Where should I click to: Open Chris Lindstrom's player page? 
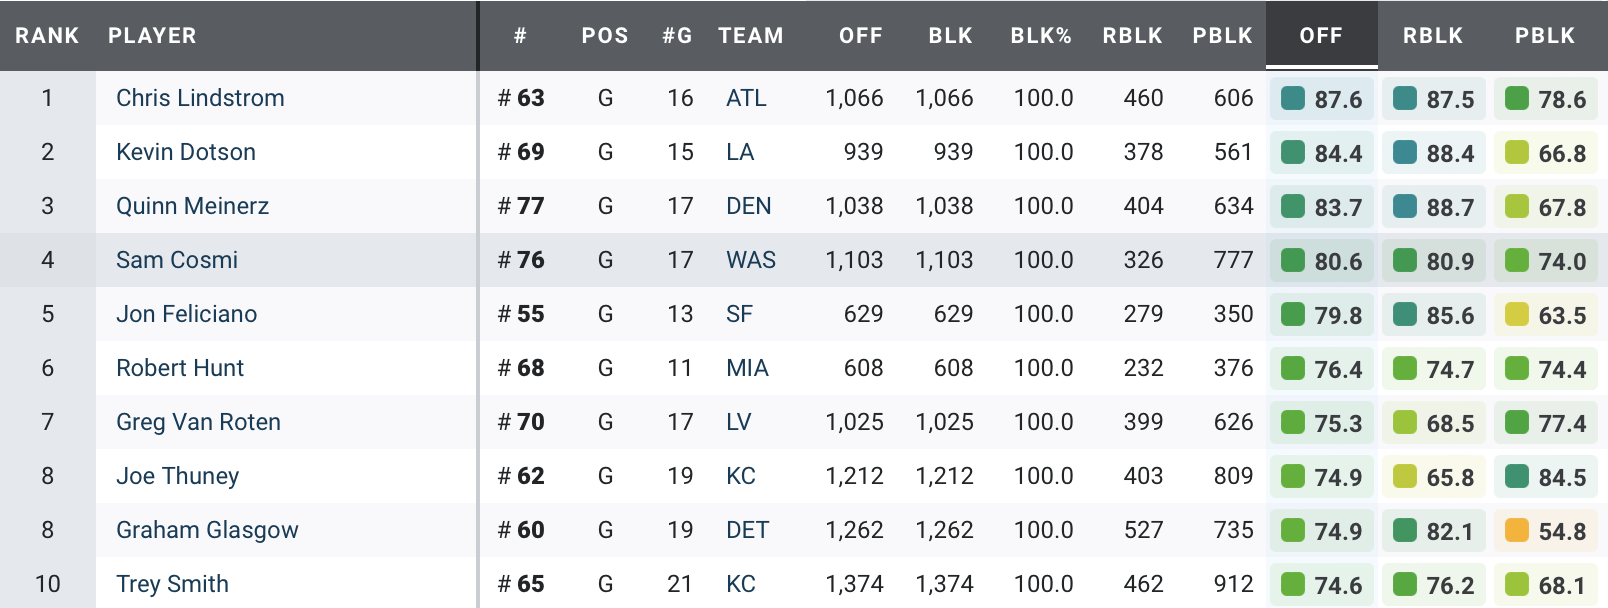click(200, 98)
